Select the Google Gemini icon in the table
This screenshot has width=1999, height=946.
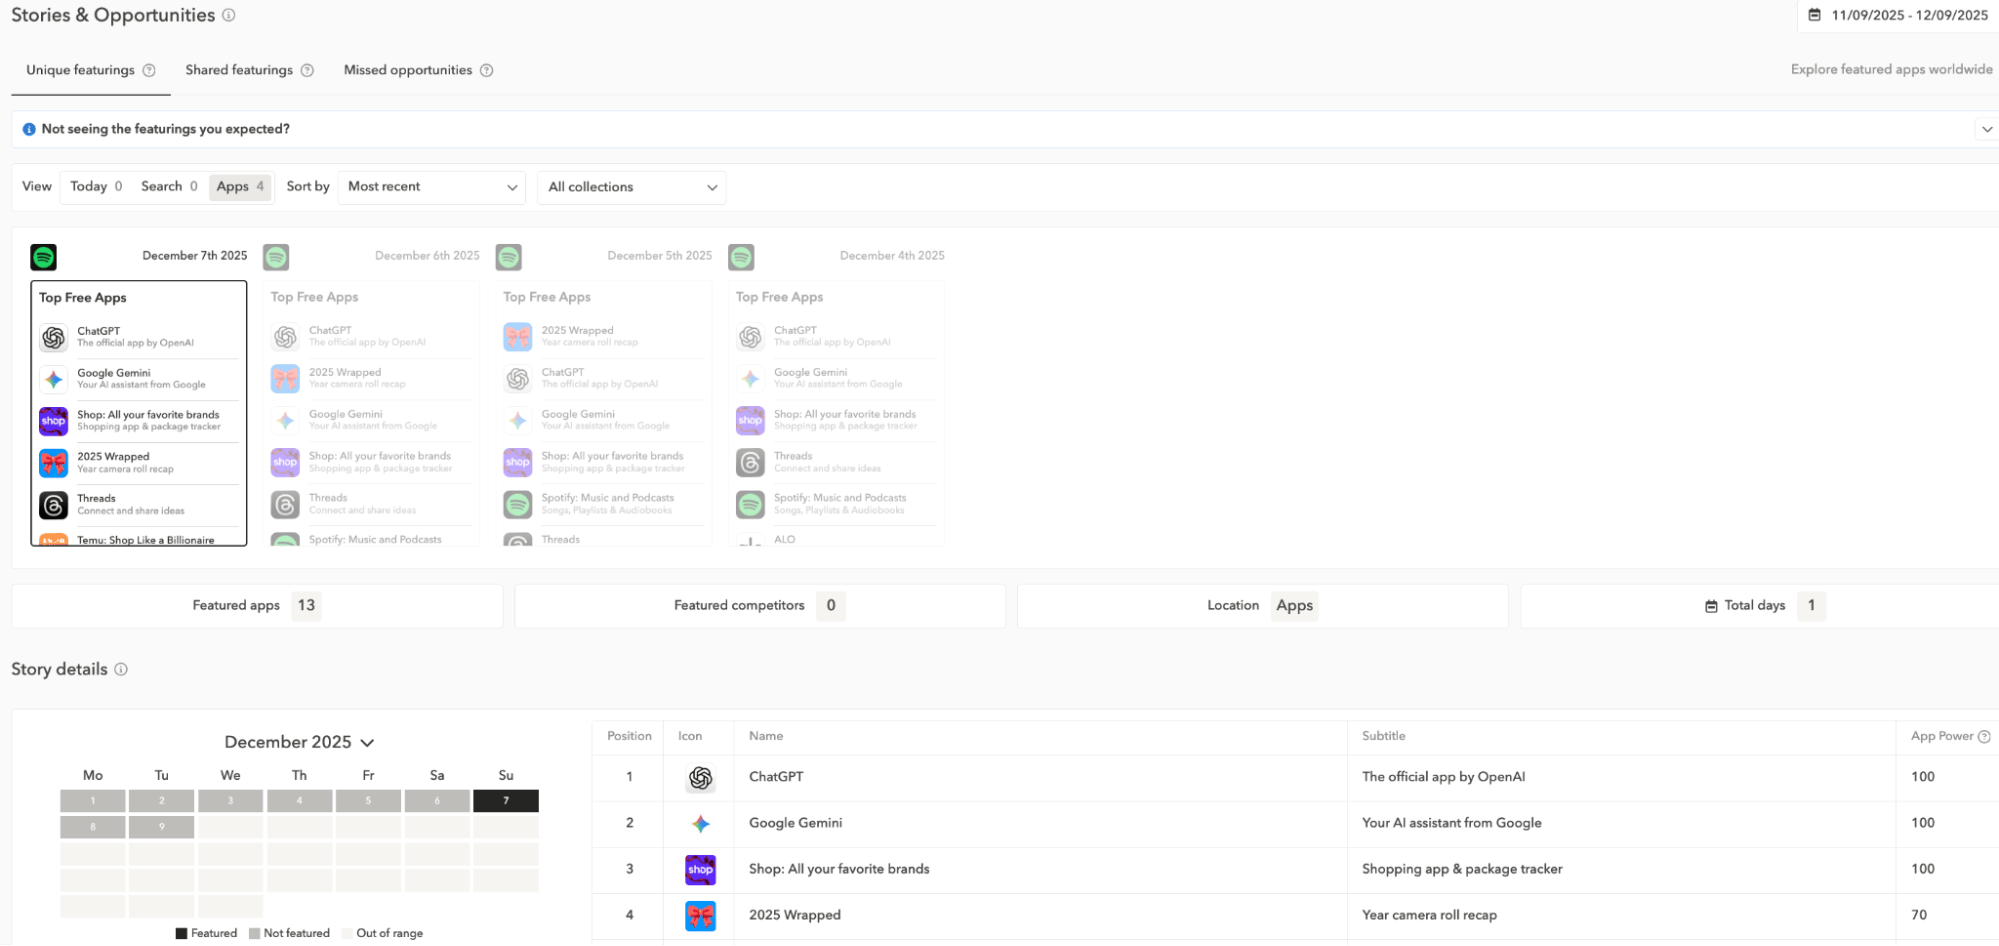pos(699,823)
